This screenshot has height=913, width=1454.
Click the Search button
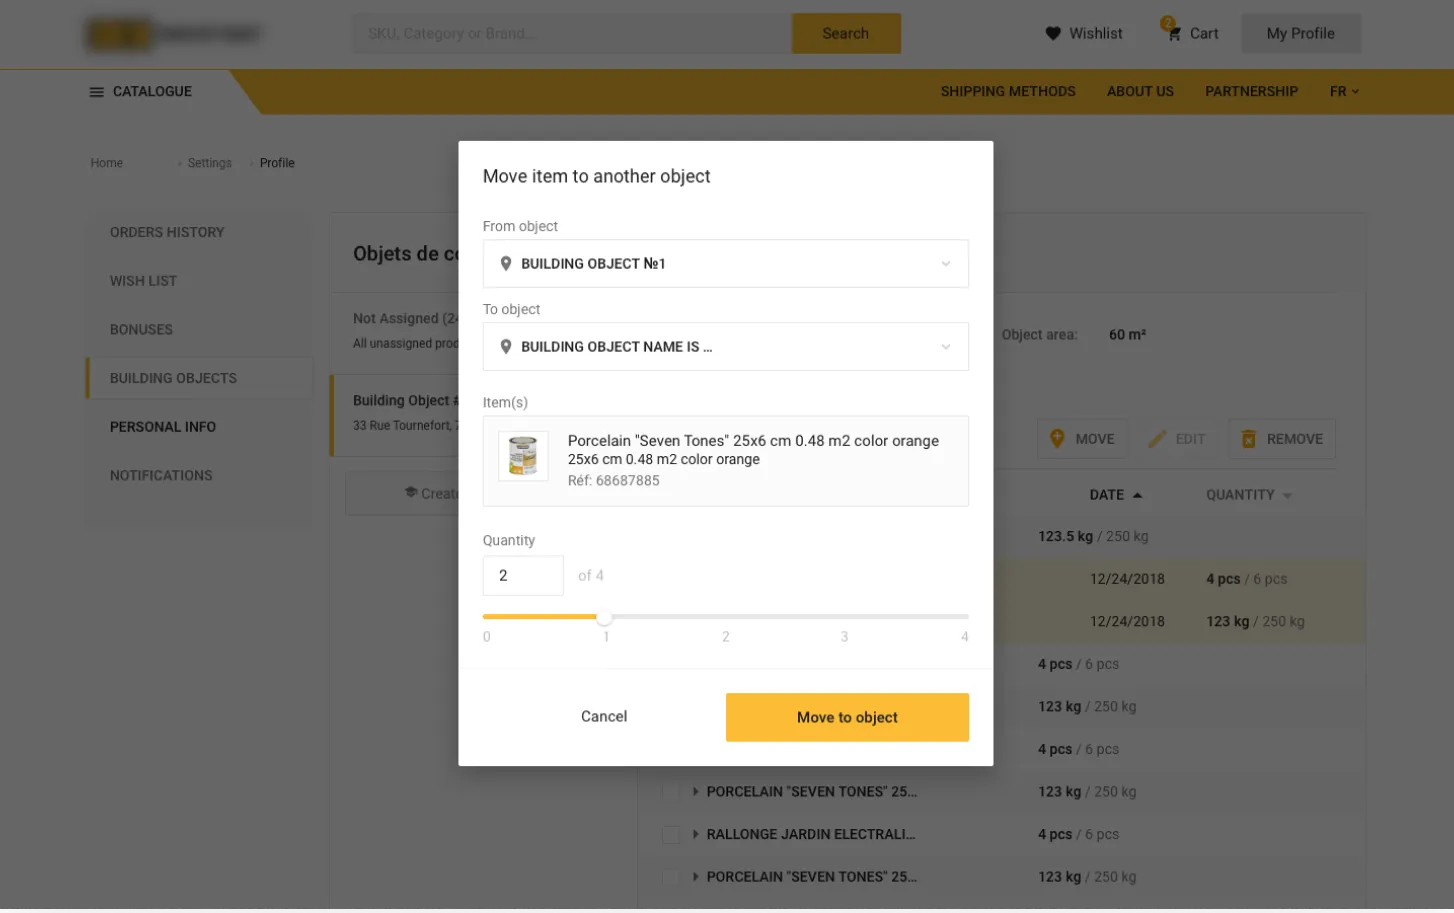pyautogui.click(x=846, y=34)
